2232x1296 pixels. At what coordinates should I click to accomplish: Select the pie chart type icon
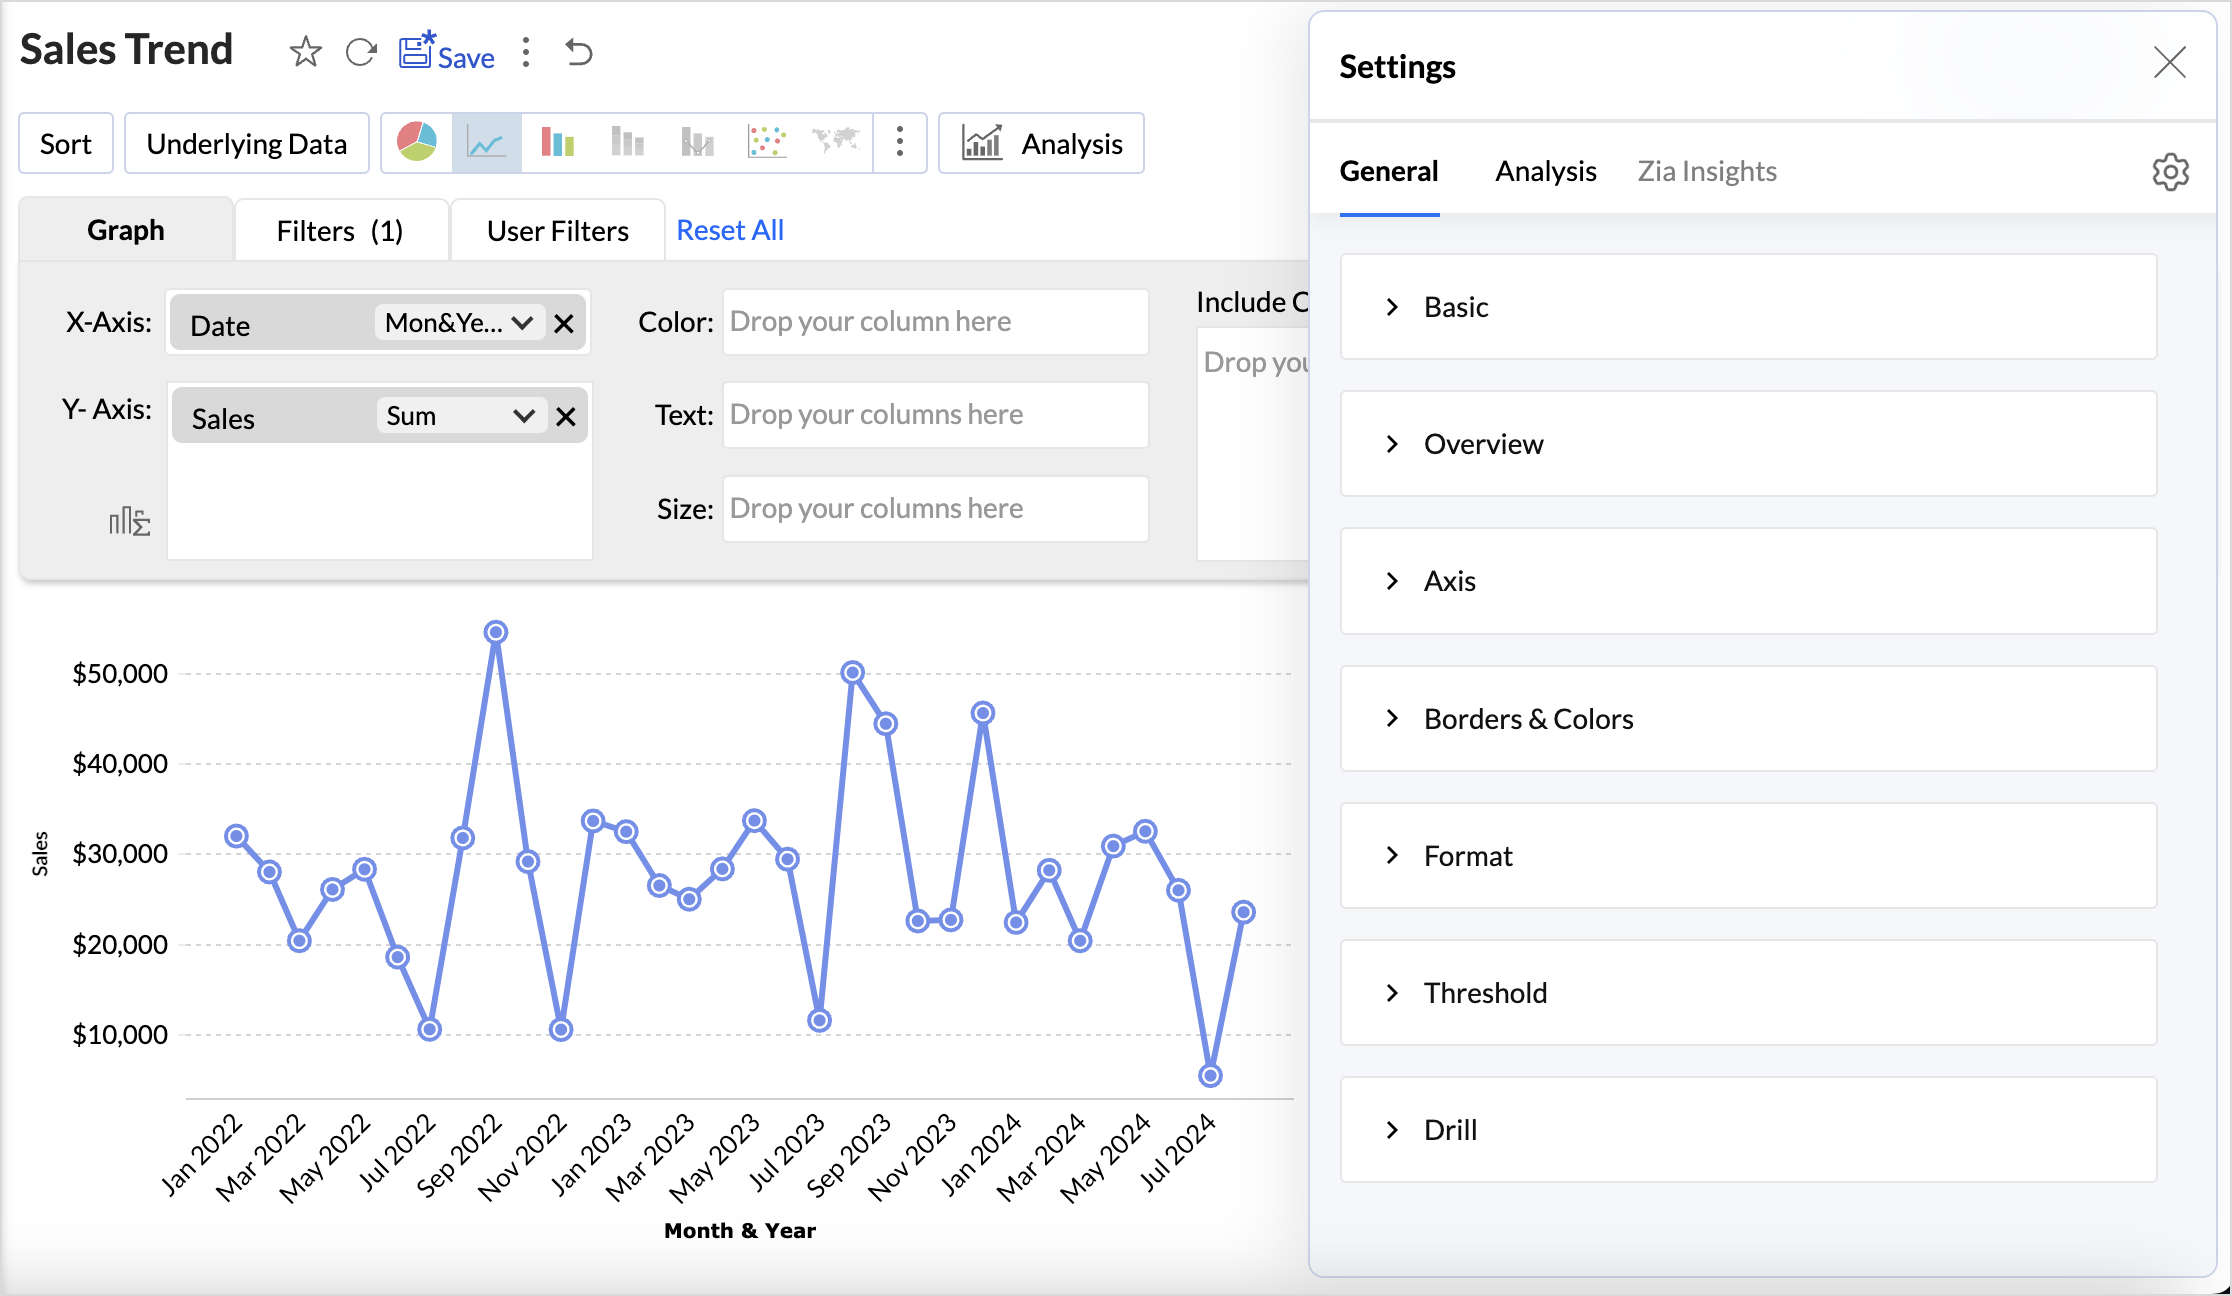click(417, 143)
